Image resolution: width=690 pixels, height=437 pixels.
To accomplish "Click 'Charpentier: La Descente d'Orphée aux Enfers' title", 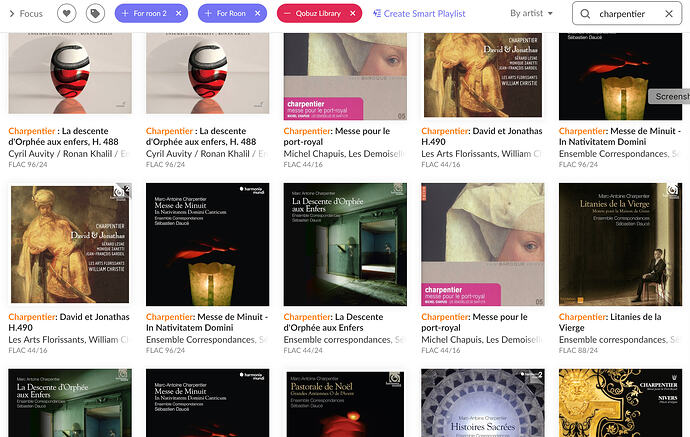I will click(x=333, y=322).
